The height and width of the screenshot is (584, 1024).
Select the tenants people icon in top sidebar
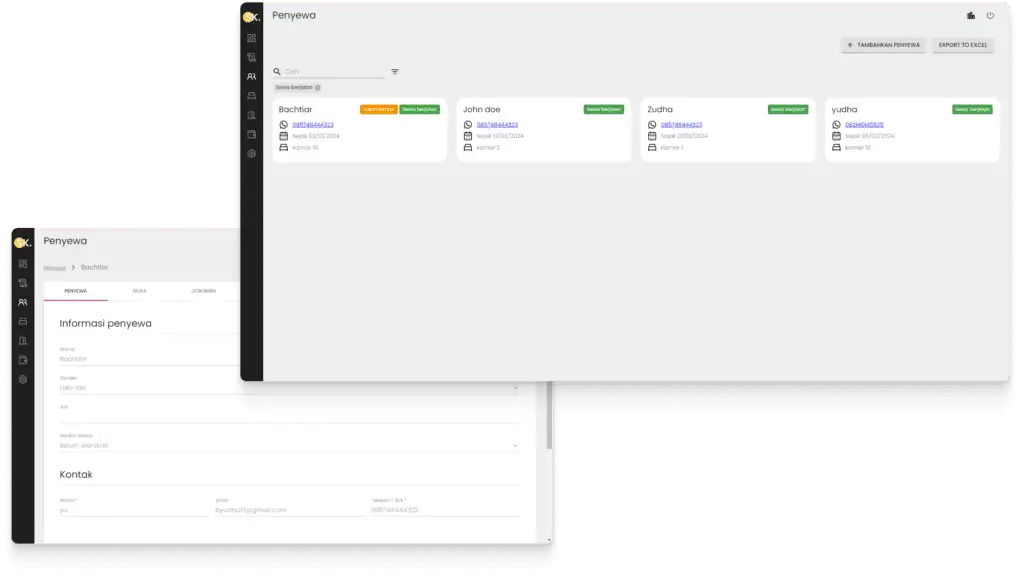(251, 76)
